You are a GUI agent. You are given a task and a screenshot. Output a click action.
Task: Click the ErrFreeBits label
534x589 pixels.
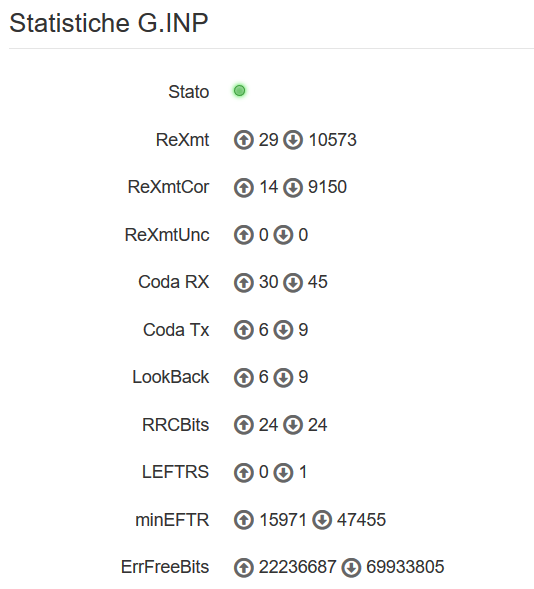pos(165,567)
